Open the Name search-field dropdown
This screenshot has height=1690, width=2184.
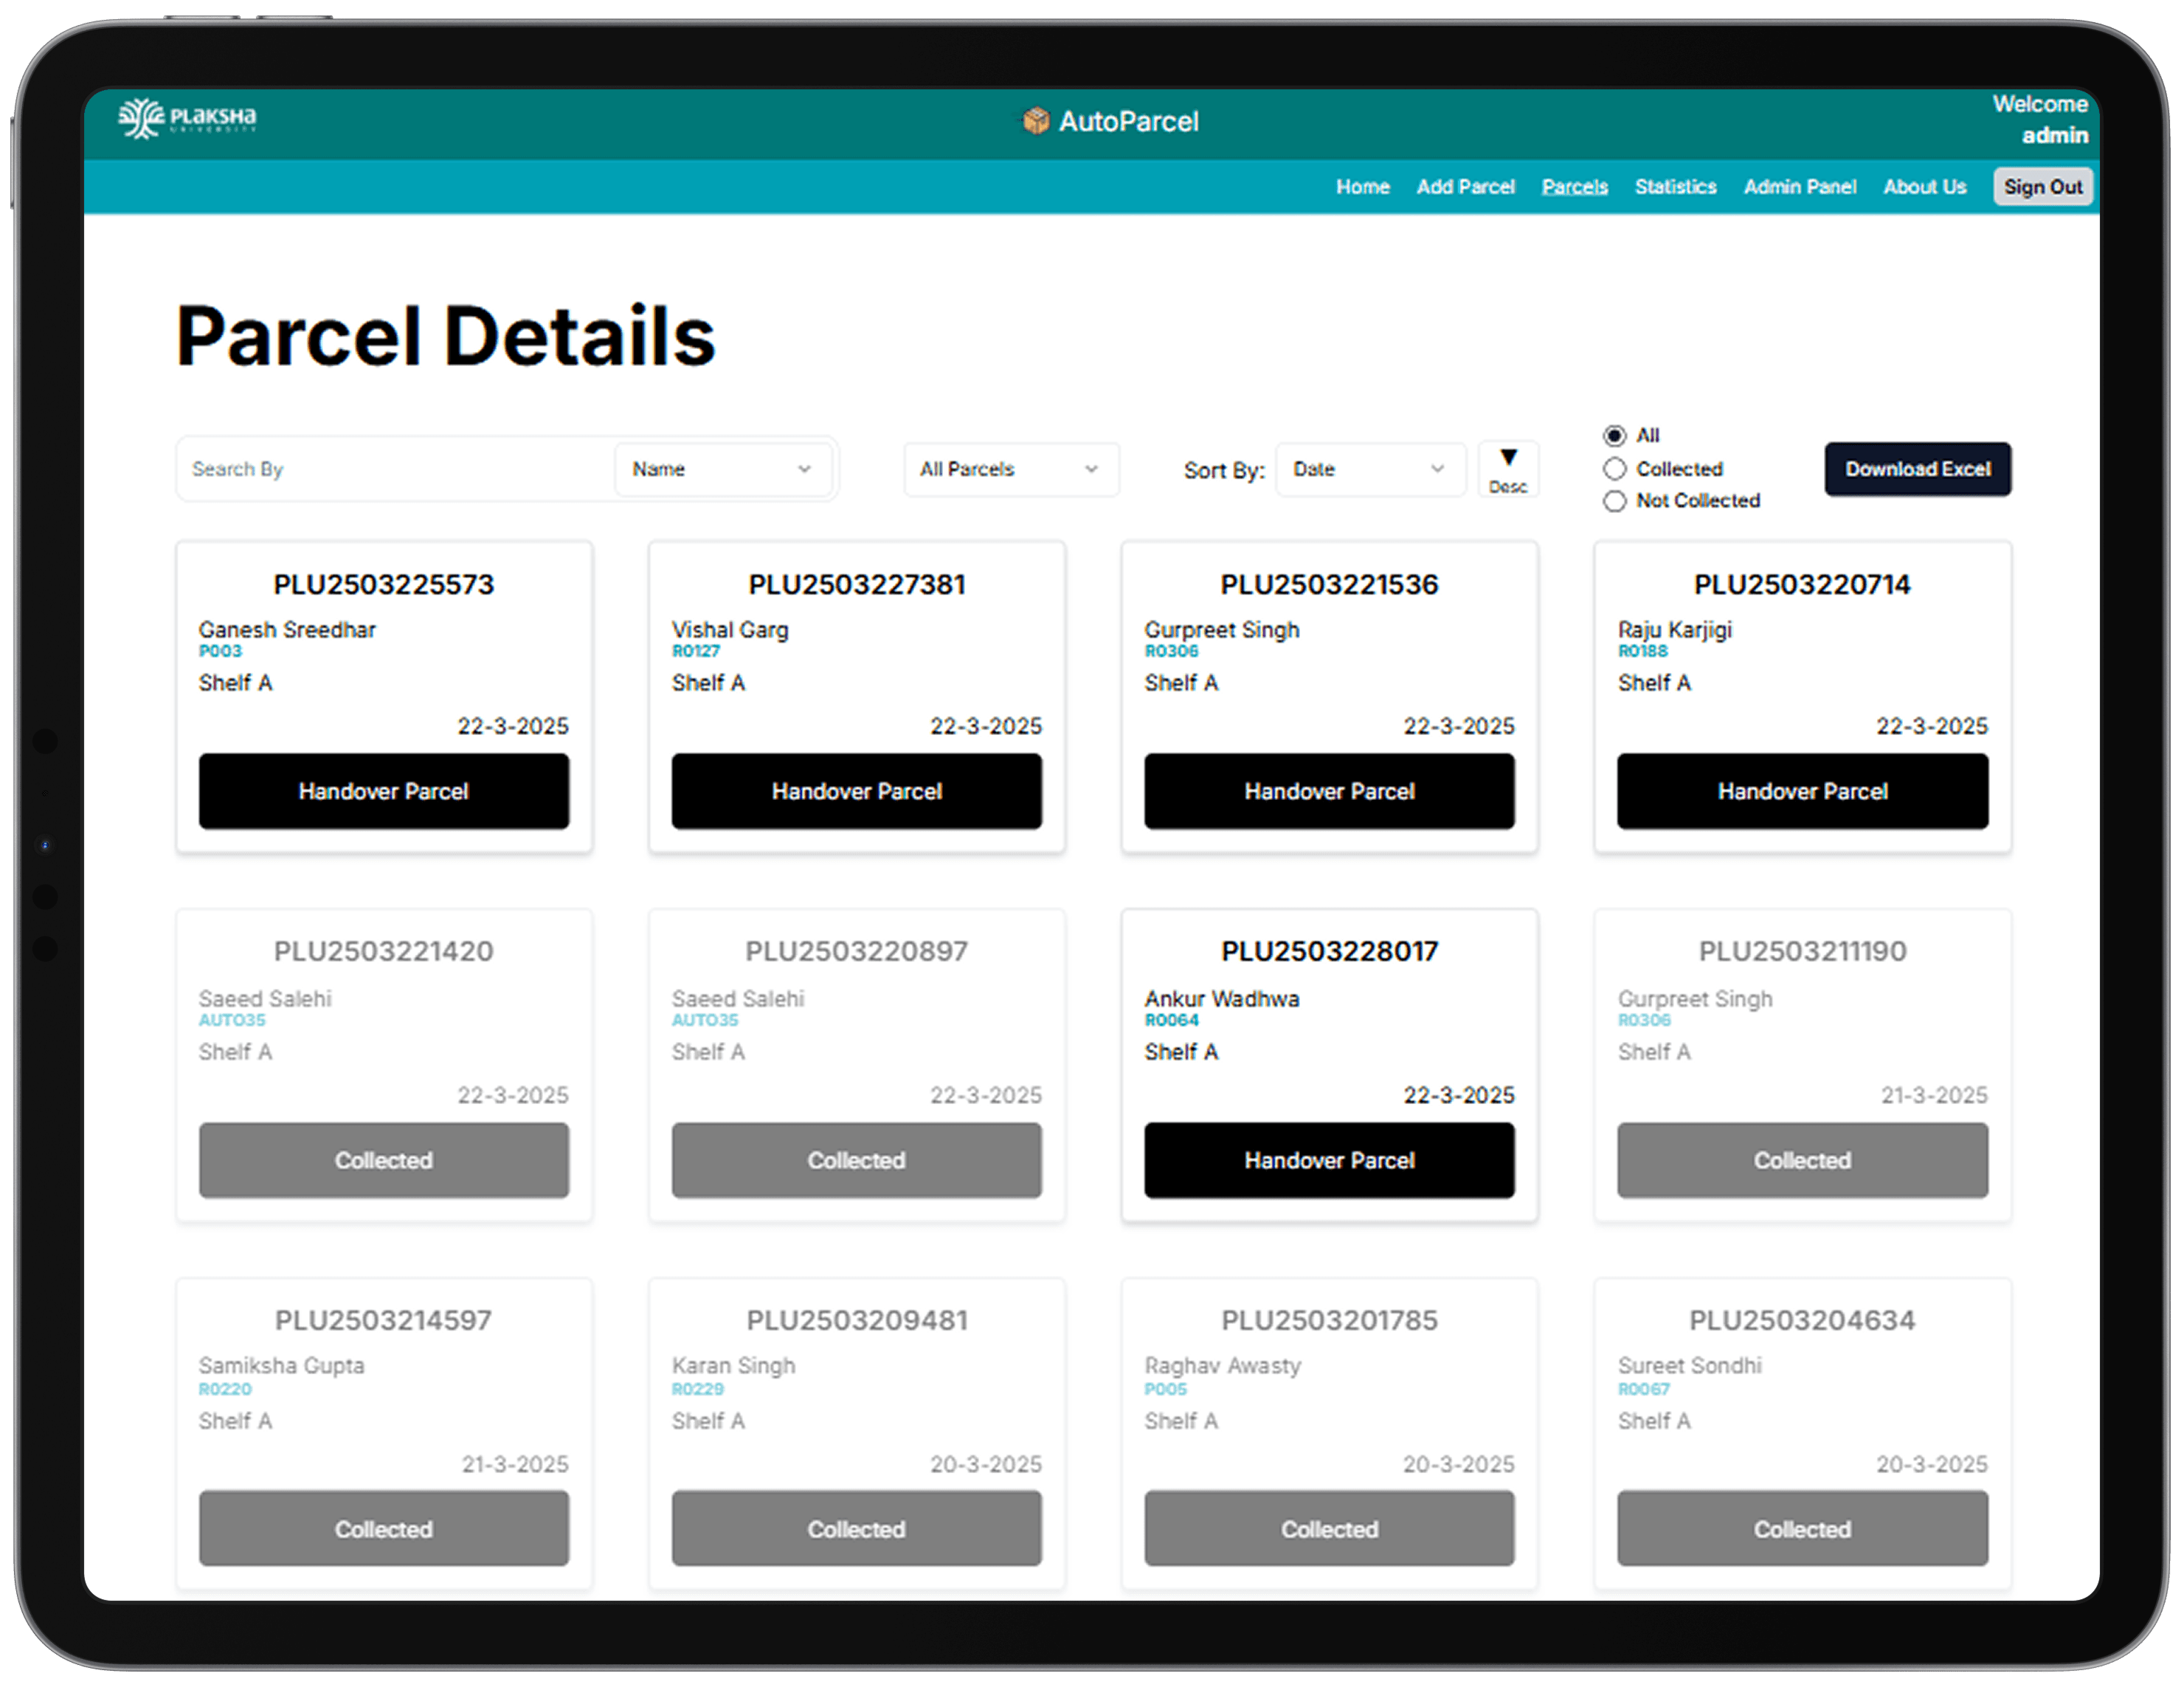coord(722,469)
